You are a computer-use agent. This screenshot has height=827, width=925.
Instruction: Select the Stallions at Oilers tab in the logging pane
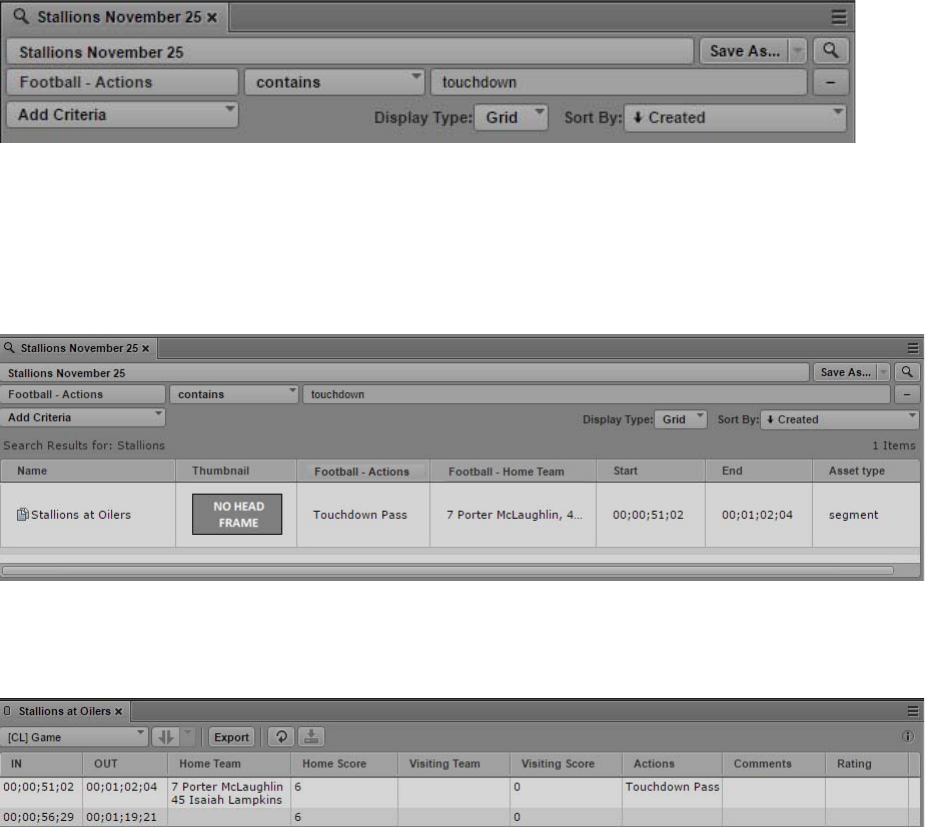pos(65,711)
